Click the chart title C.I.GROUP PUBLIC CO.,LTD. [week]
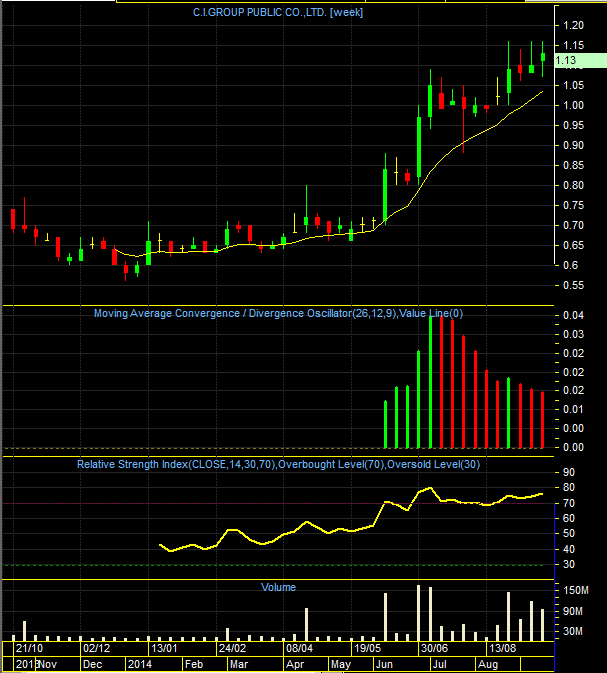607x673 pixels. pos(278,12)
